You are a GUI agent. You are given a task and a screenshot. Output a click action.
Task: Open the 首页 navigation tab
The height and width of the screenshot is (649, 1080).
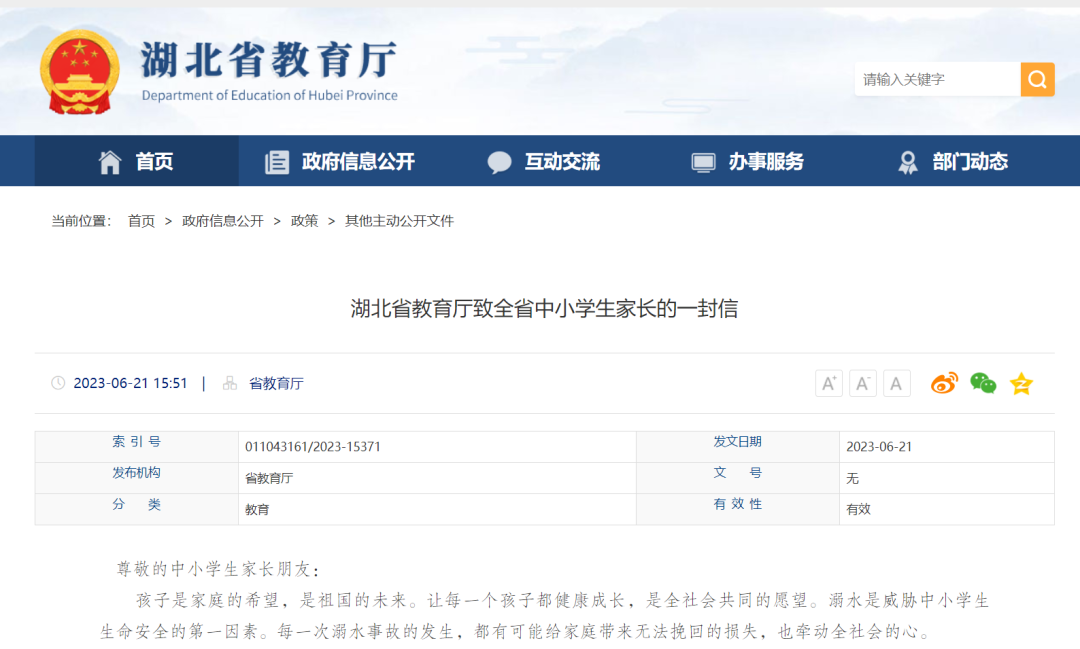[136, 162]
